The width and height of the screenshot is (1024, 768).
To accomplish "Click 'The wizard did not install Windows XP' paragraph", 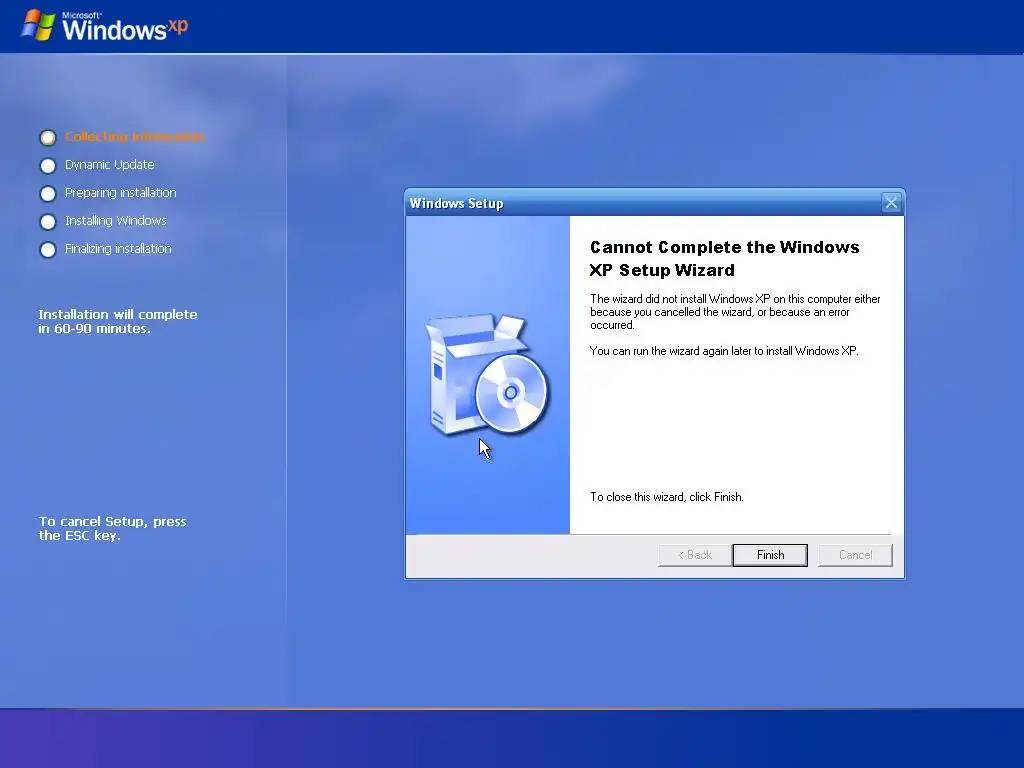I will click(735, 312).
